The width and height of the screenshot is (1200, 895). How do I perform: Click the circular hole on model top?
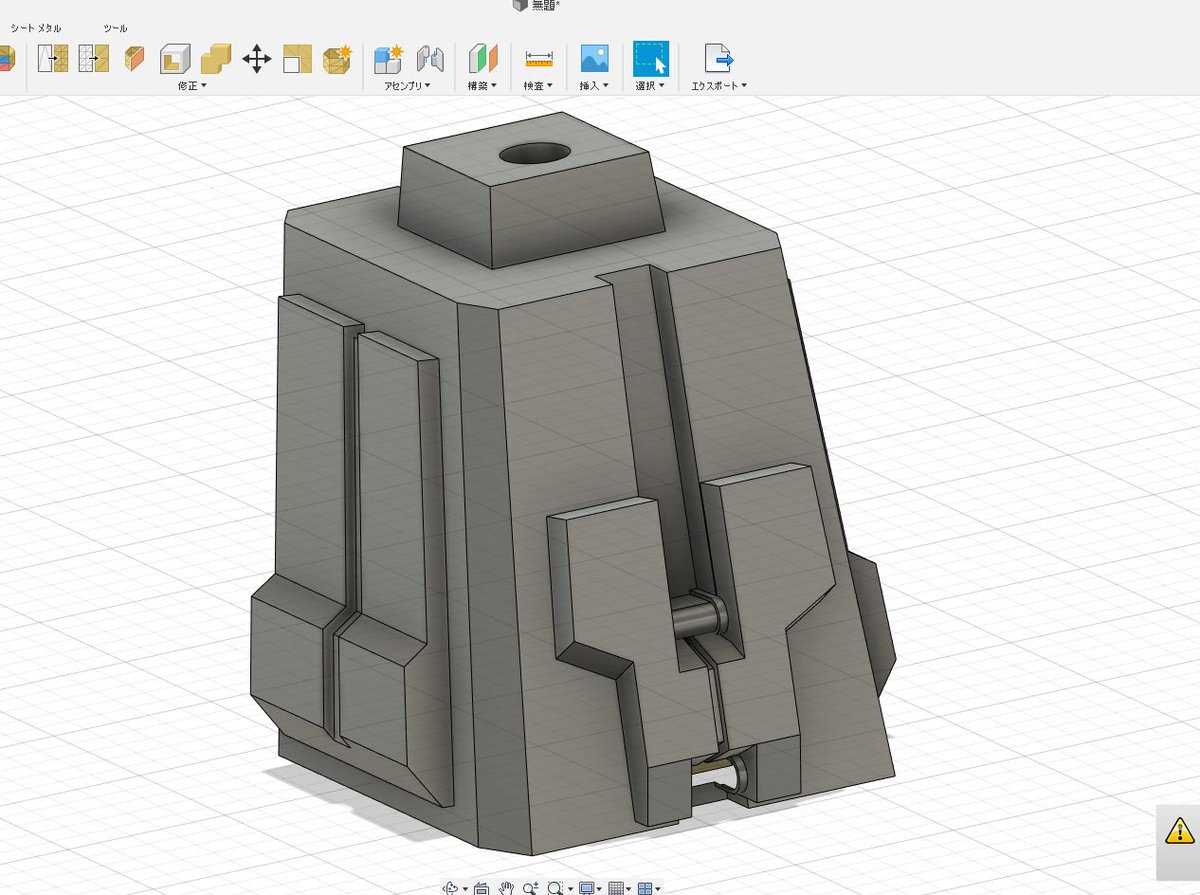pyautogui.click(x=535, y=155)
